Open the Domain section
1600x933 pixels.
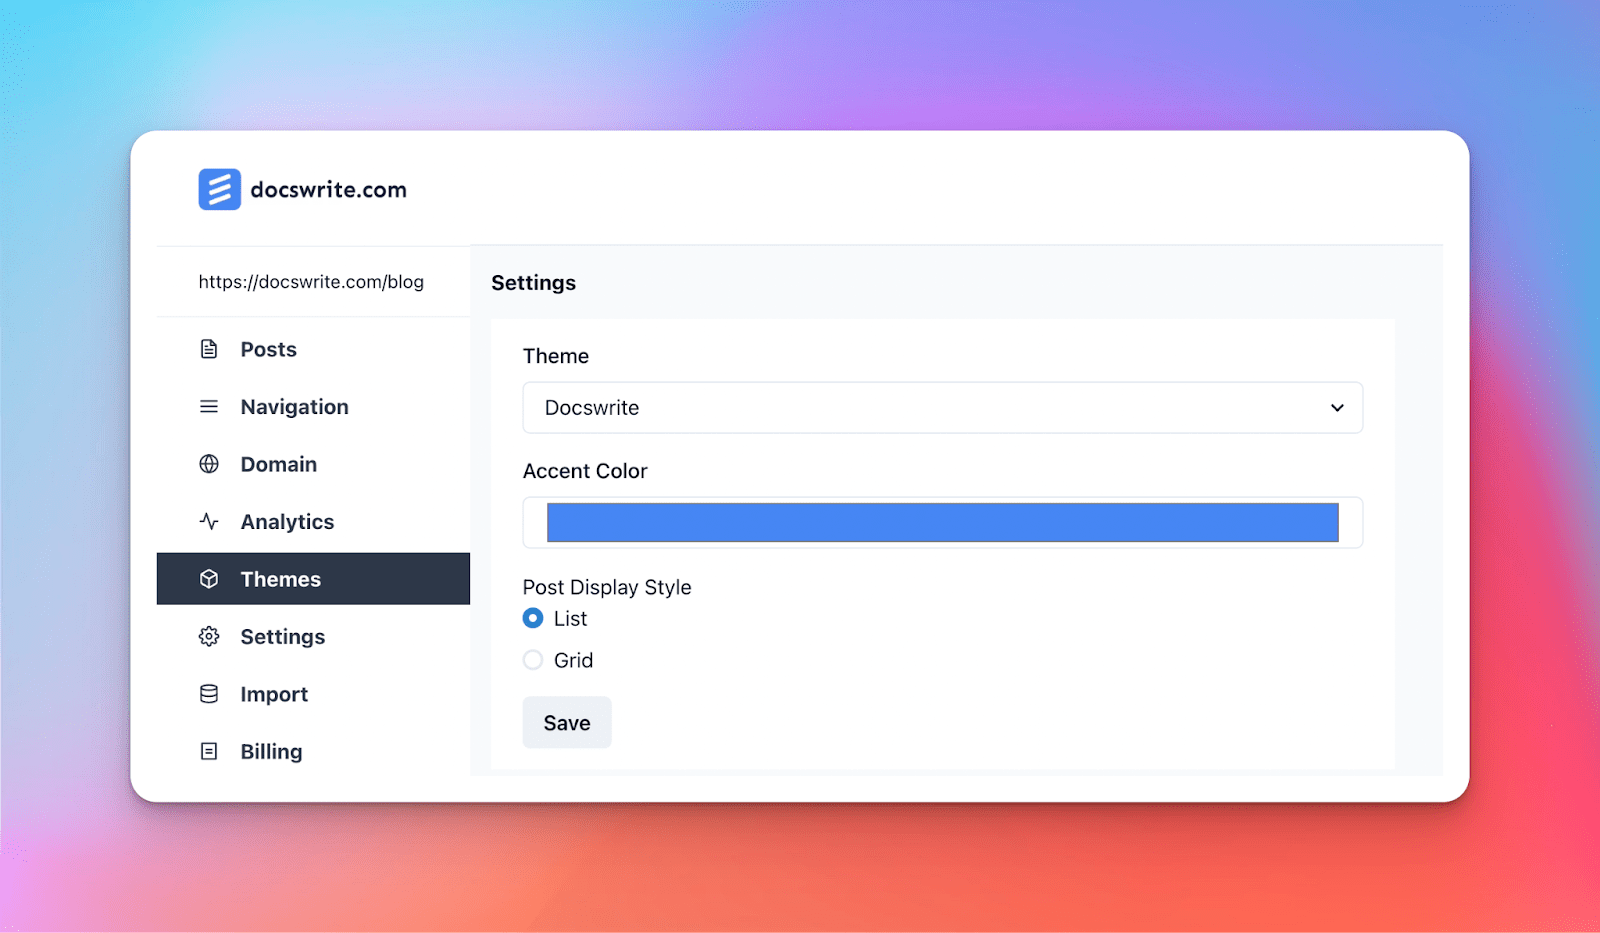[x=313, y=464]
